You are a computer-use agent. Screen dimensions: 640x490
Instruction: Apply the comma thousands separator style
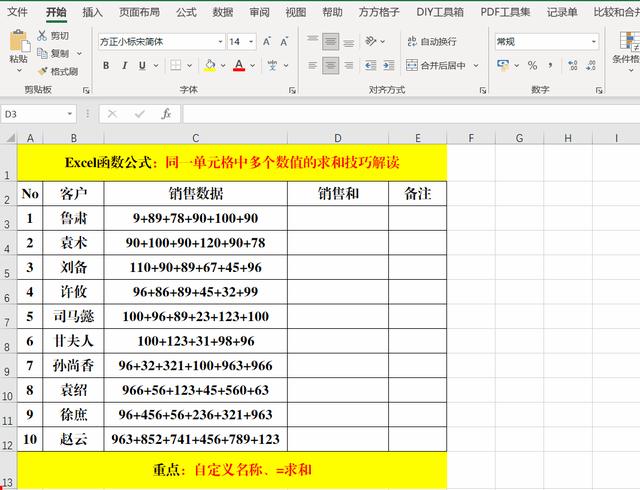pyautogui.click(x=550, y=65)
